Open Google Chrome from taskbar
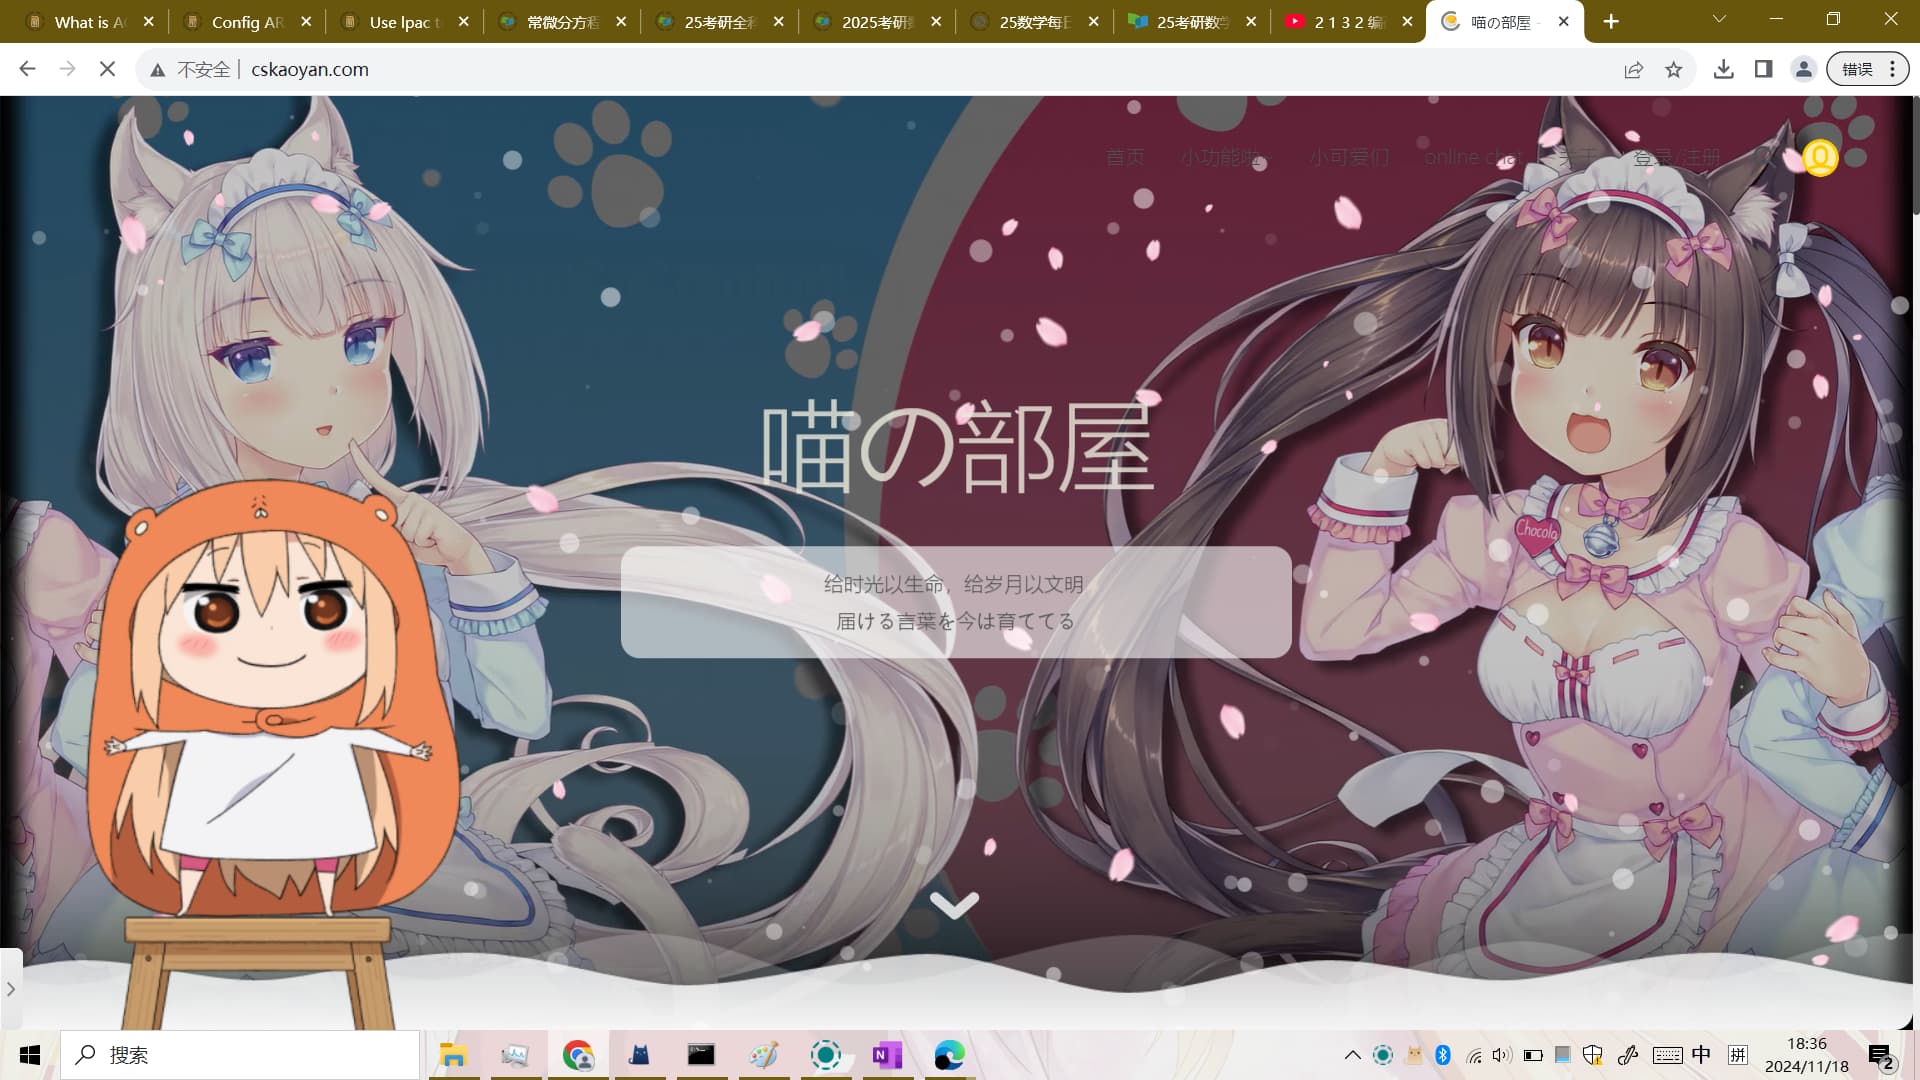The image size is (1920, 1080). (x=577, y=1055)
